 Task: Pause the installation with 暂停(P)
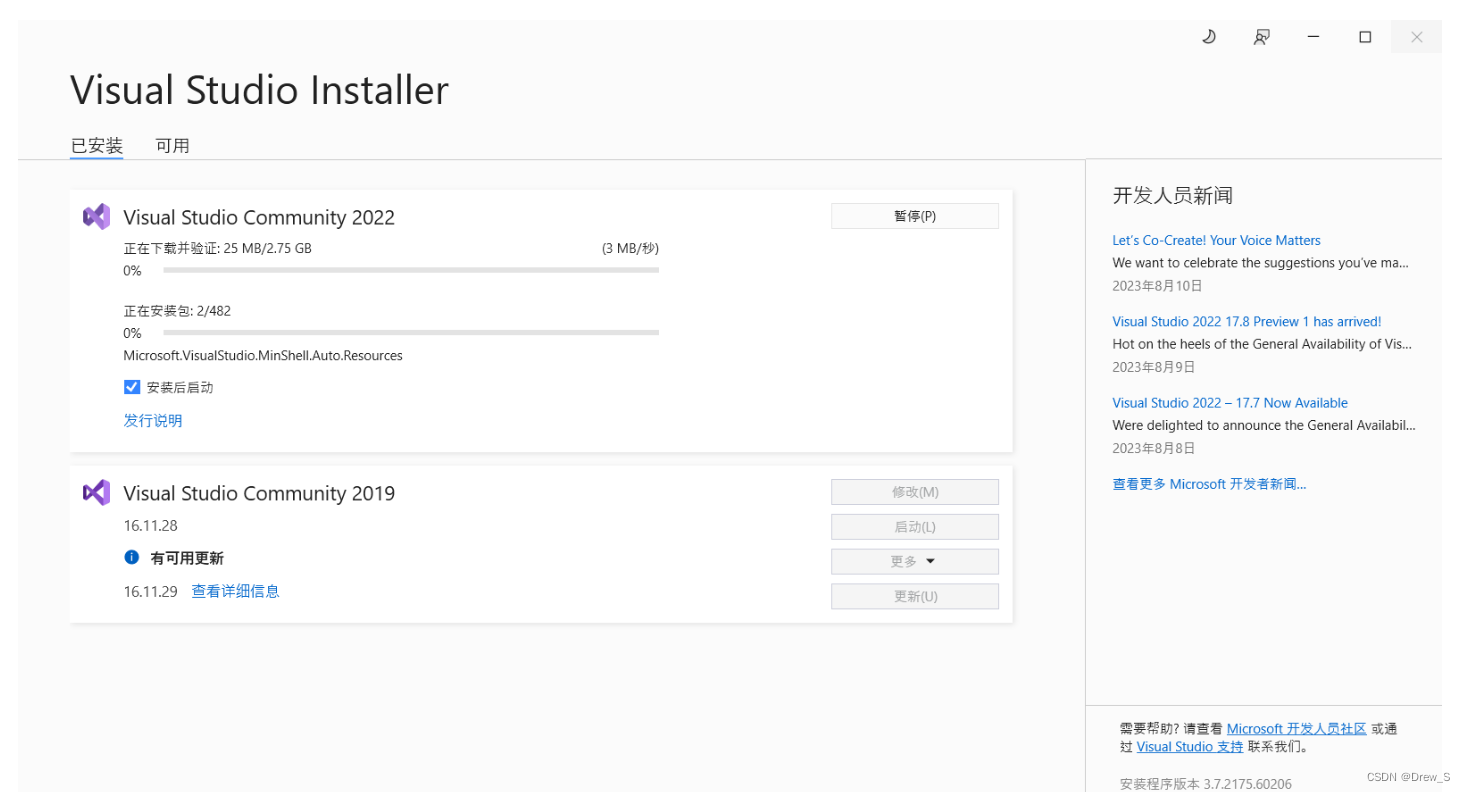[914, 216]
